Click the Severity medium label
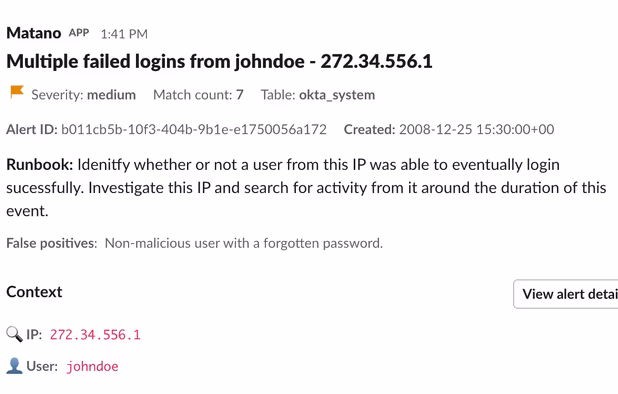The height and width of the screenshot is (394, 618). (x=84, y=95)
